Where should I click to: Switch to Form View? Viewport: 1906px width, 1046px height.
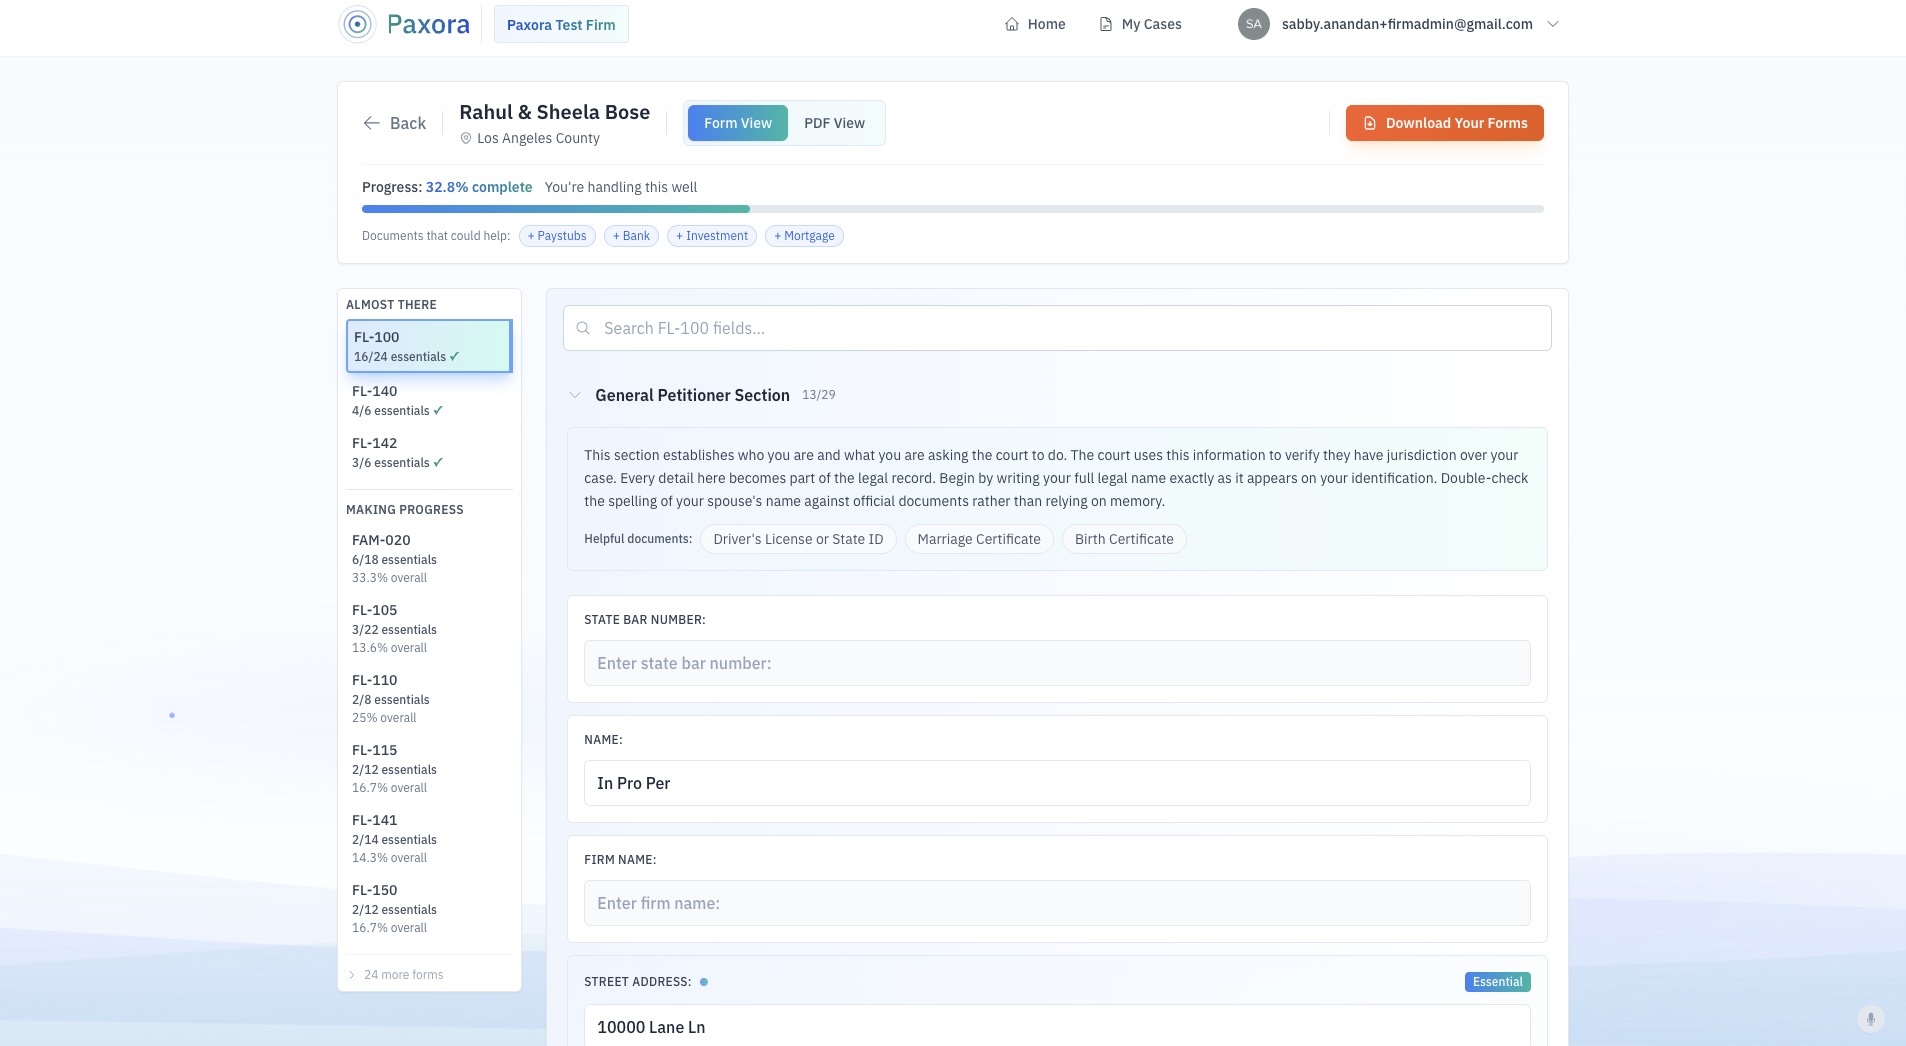tap(737, 123)
